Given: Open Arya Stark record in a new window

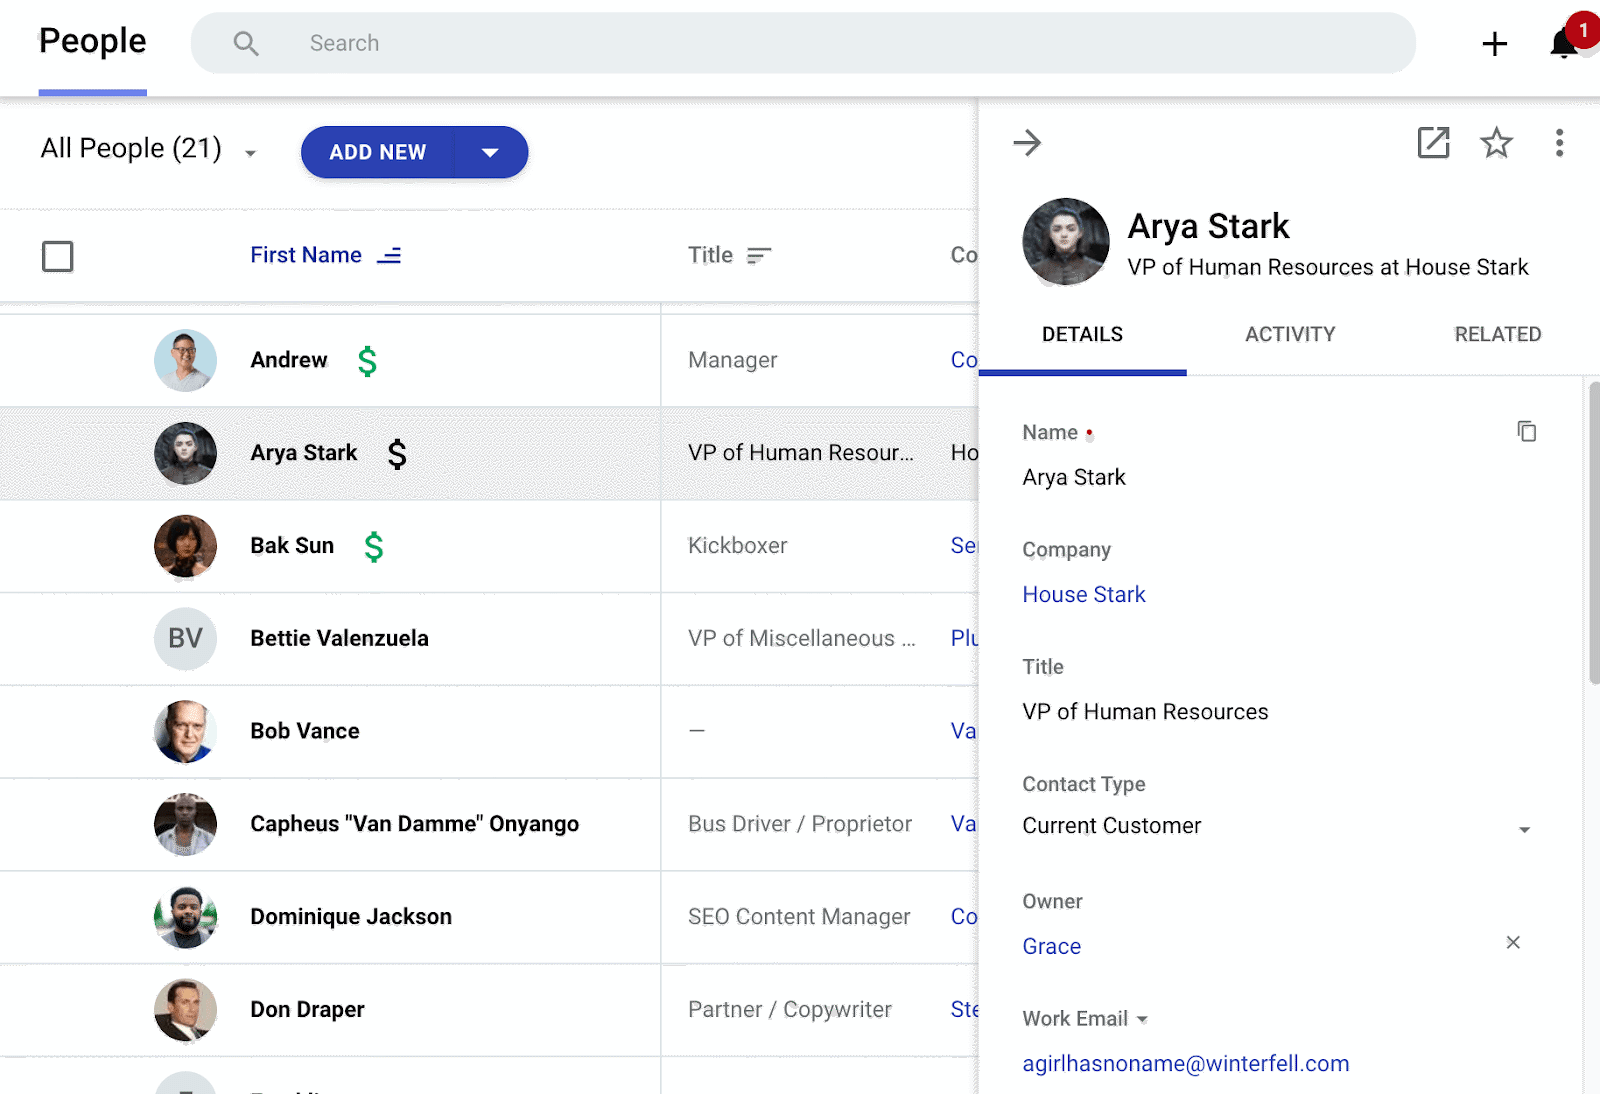Looking at the screenshot, I should tap(1433, 143).
